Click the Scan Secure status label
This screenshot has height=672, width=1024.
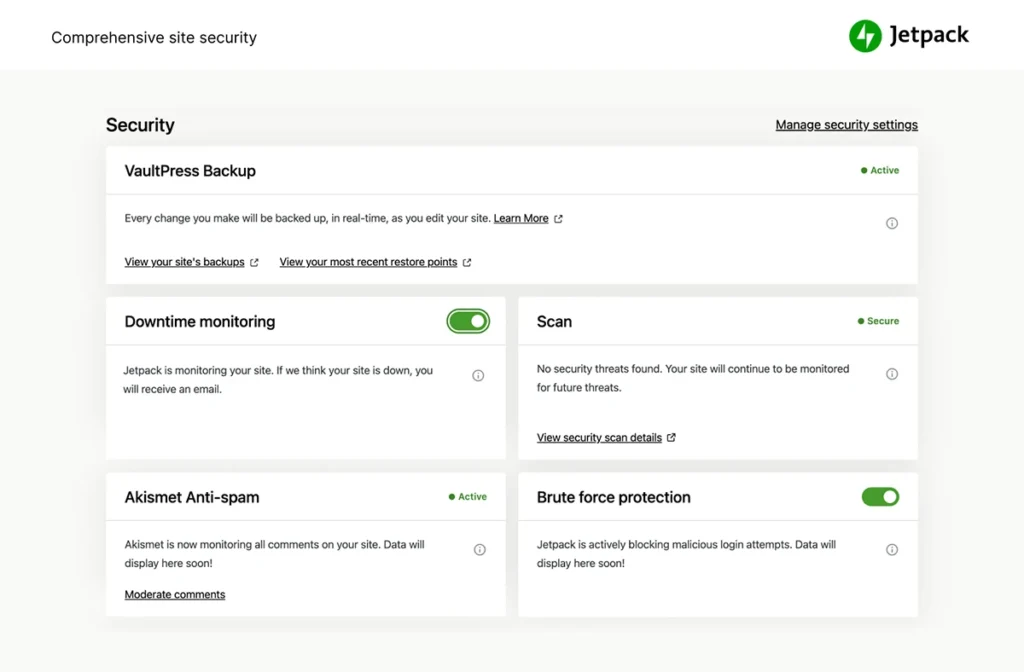click(878, 321)
